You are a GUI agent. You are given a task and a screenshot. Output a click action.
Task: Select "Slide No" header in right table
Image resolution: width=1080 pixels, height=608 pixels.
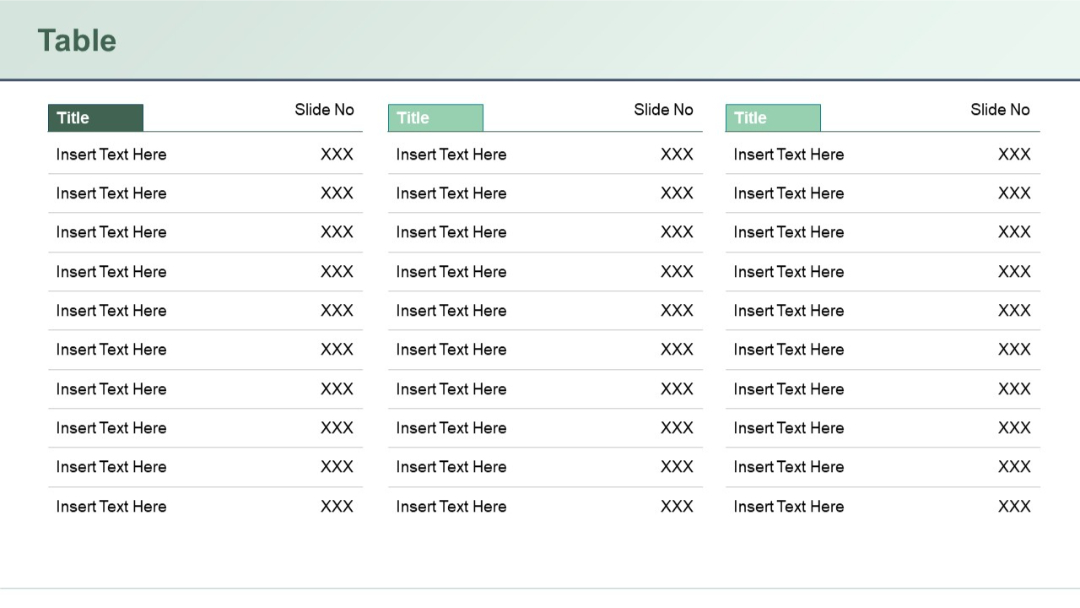click(1000, 109)
